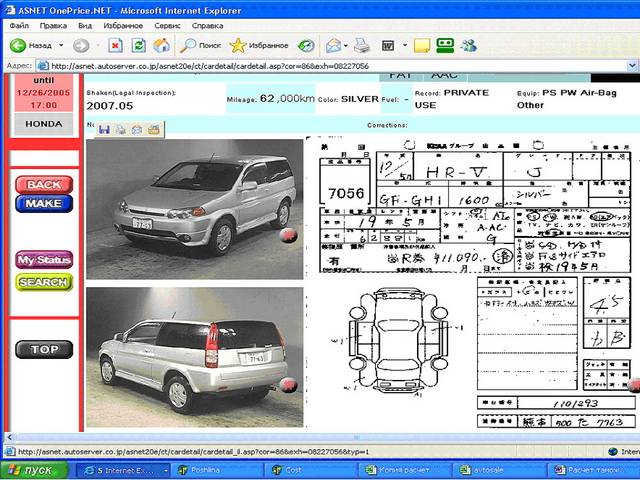Open the Forward button history dropdown arrow
This screenshot has height=480, width=640.
pyautogui.click(x=98, y=45)
